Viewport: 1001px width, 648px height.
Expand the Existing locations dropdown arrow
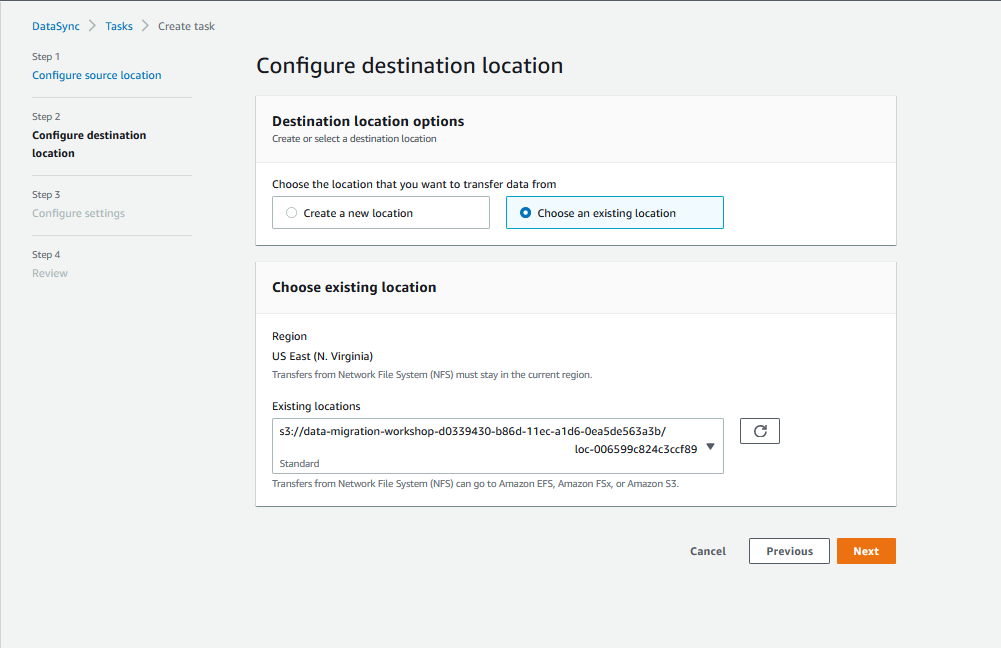(x=711, y=447)
